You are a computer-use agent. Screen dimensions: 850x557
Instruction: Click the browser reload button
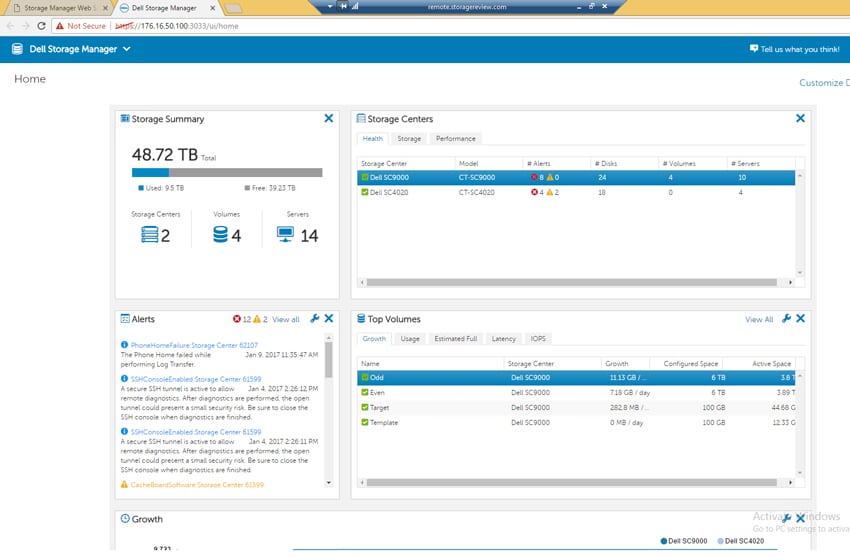[x=41, y=25]
